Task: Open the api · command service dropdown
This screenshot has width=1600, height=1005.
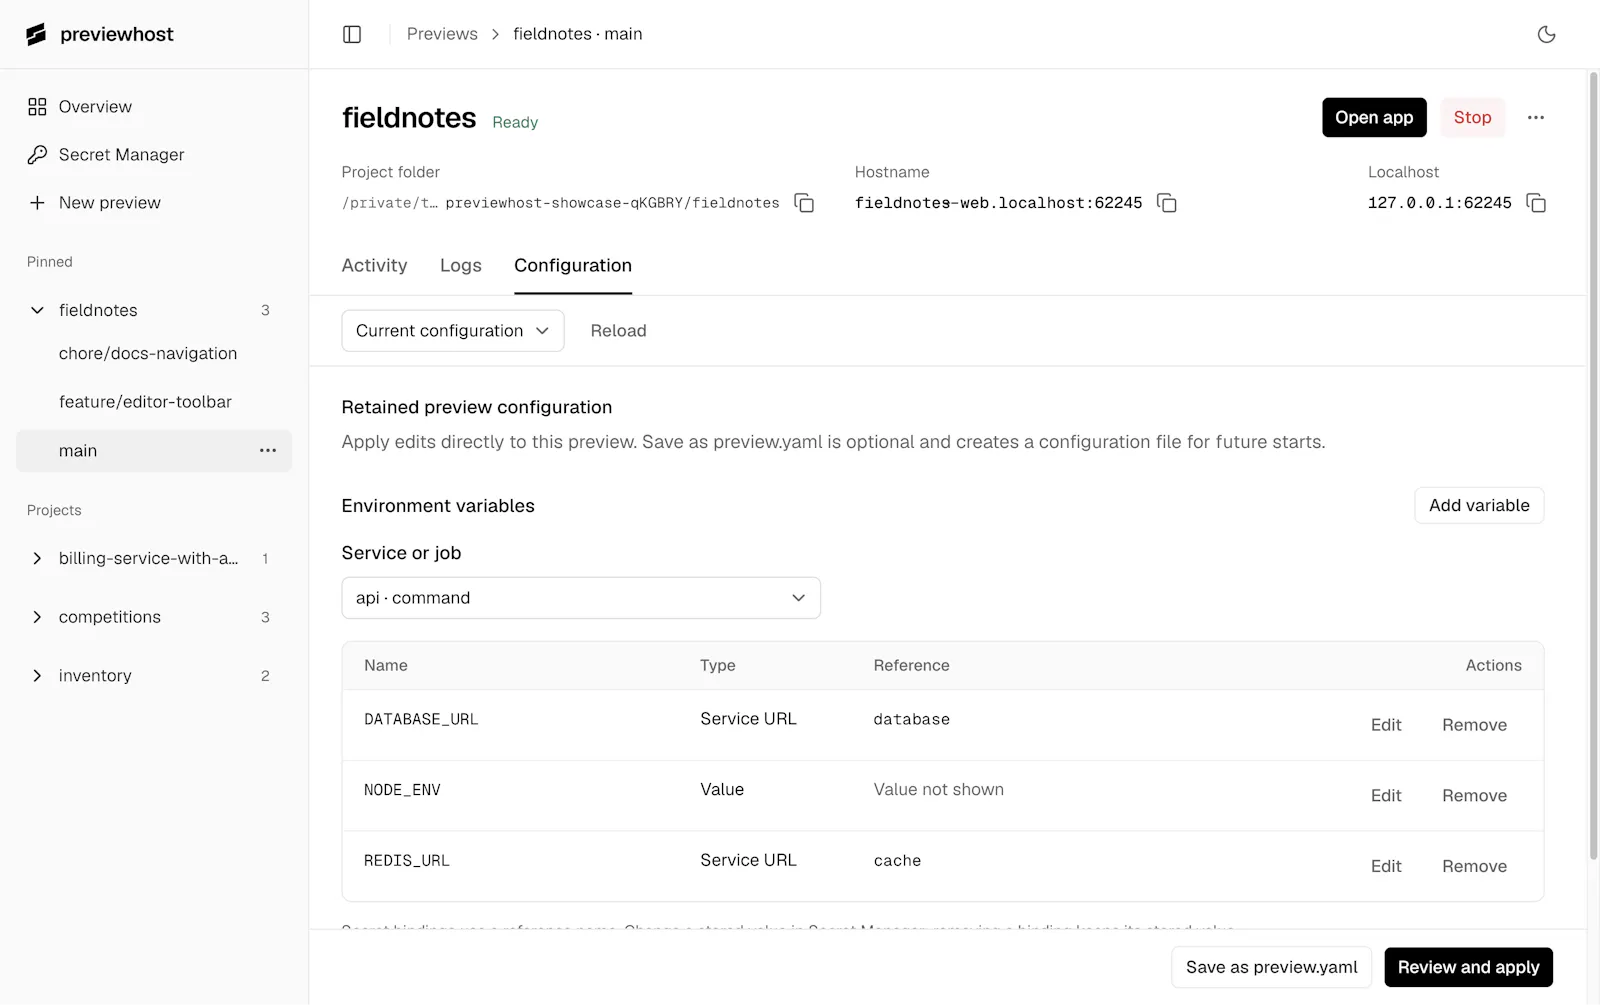Action: (x=581, y=598)
